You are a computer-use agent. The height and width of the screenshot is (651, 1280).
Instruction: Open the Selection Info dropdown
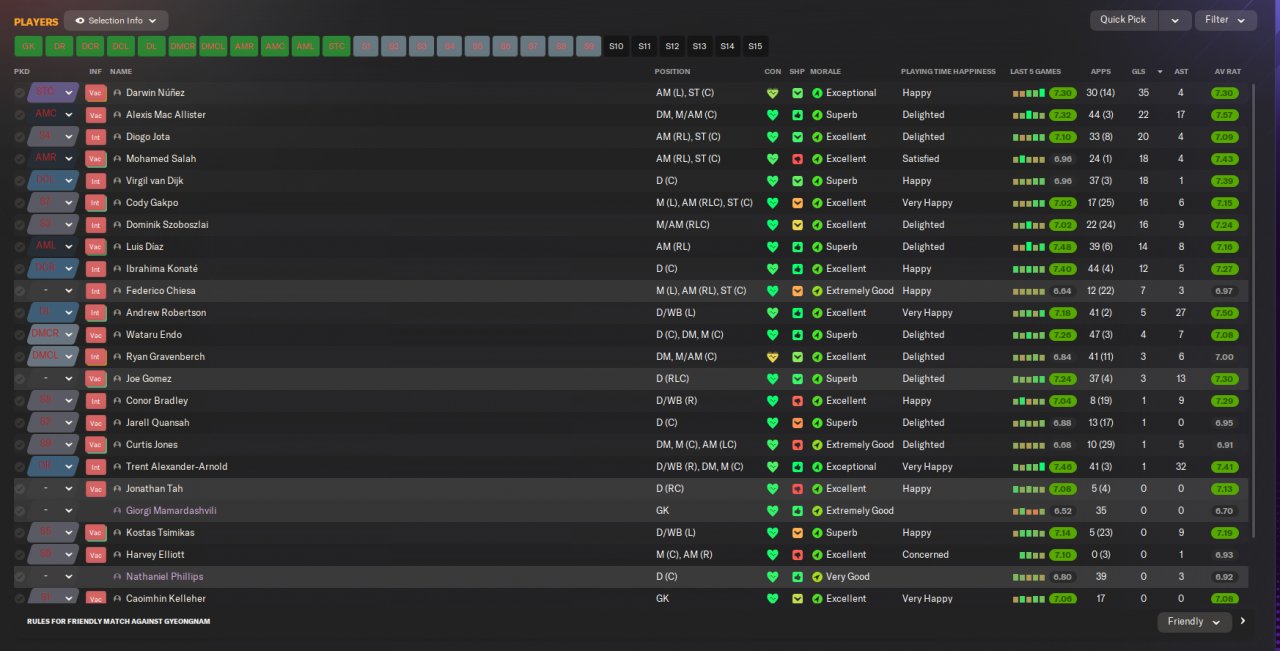[116, 20]
